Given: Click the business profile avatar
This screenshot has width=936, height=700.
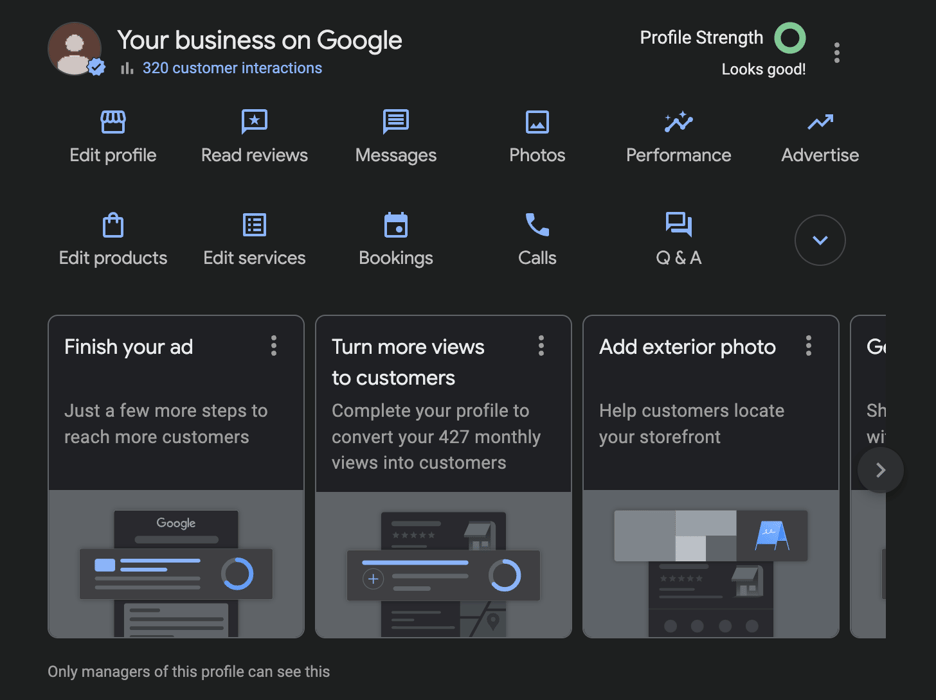Looking at the screenshot, I should tap(75, 49).
